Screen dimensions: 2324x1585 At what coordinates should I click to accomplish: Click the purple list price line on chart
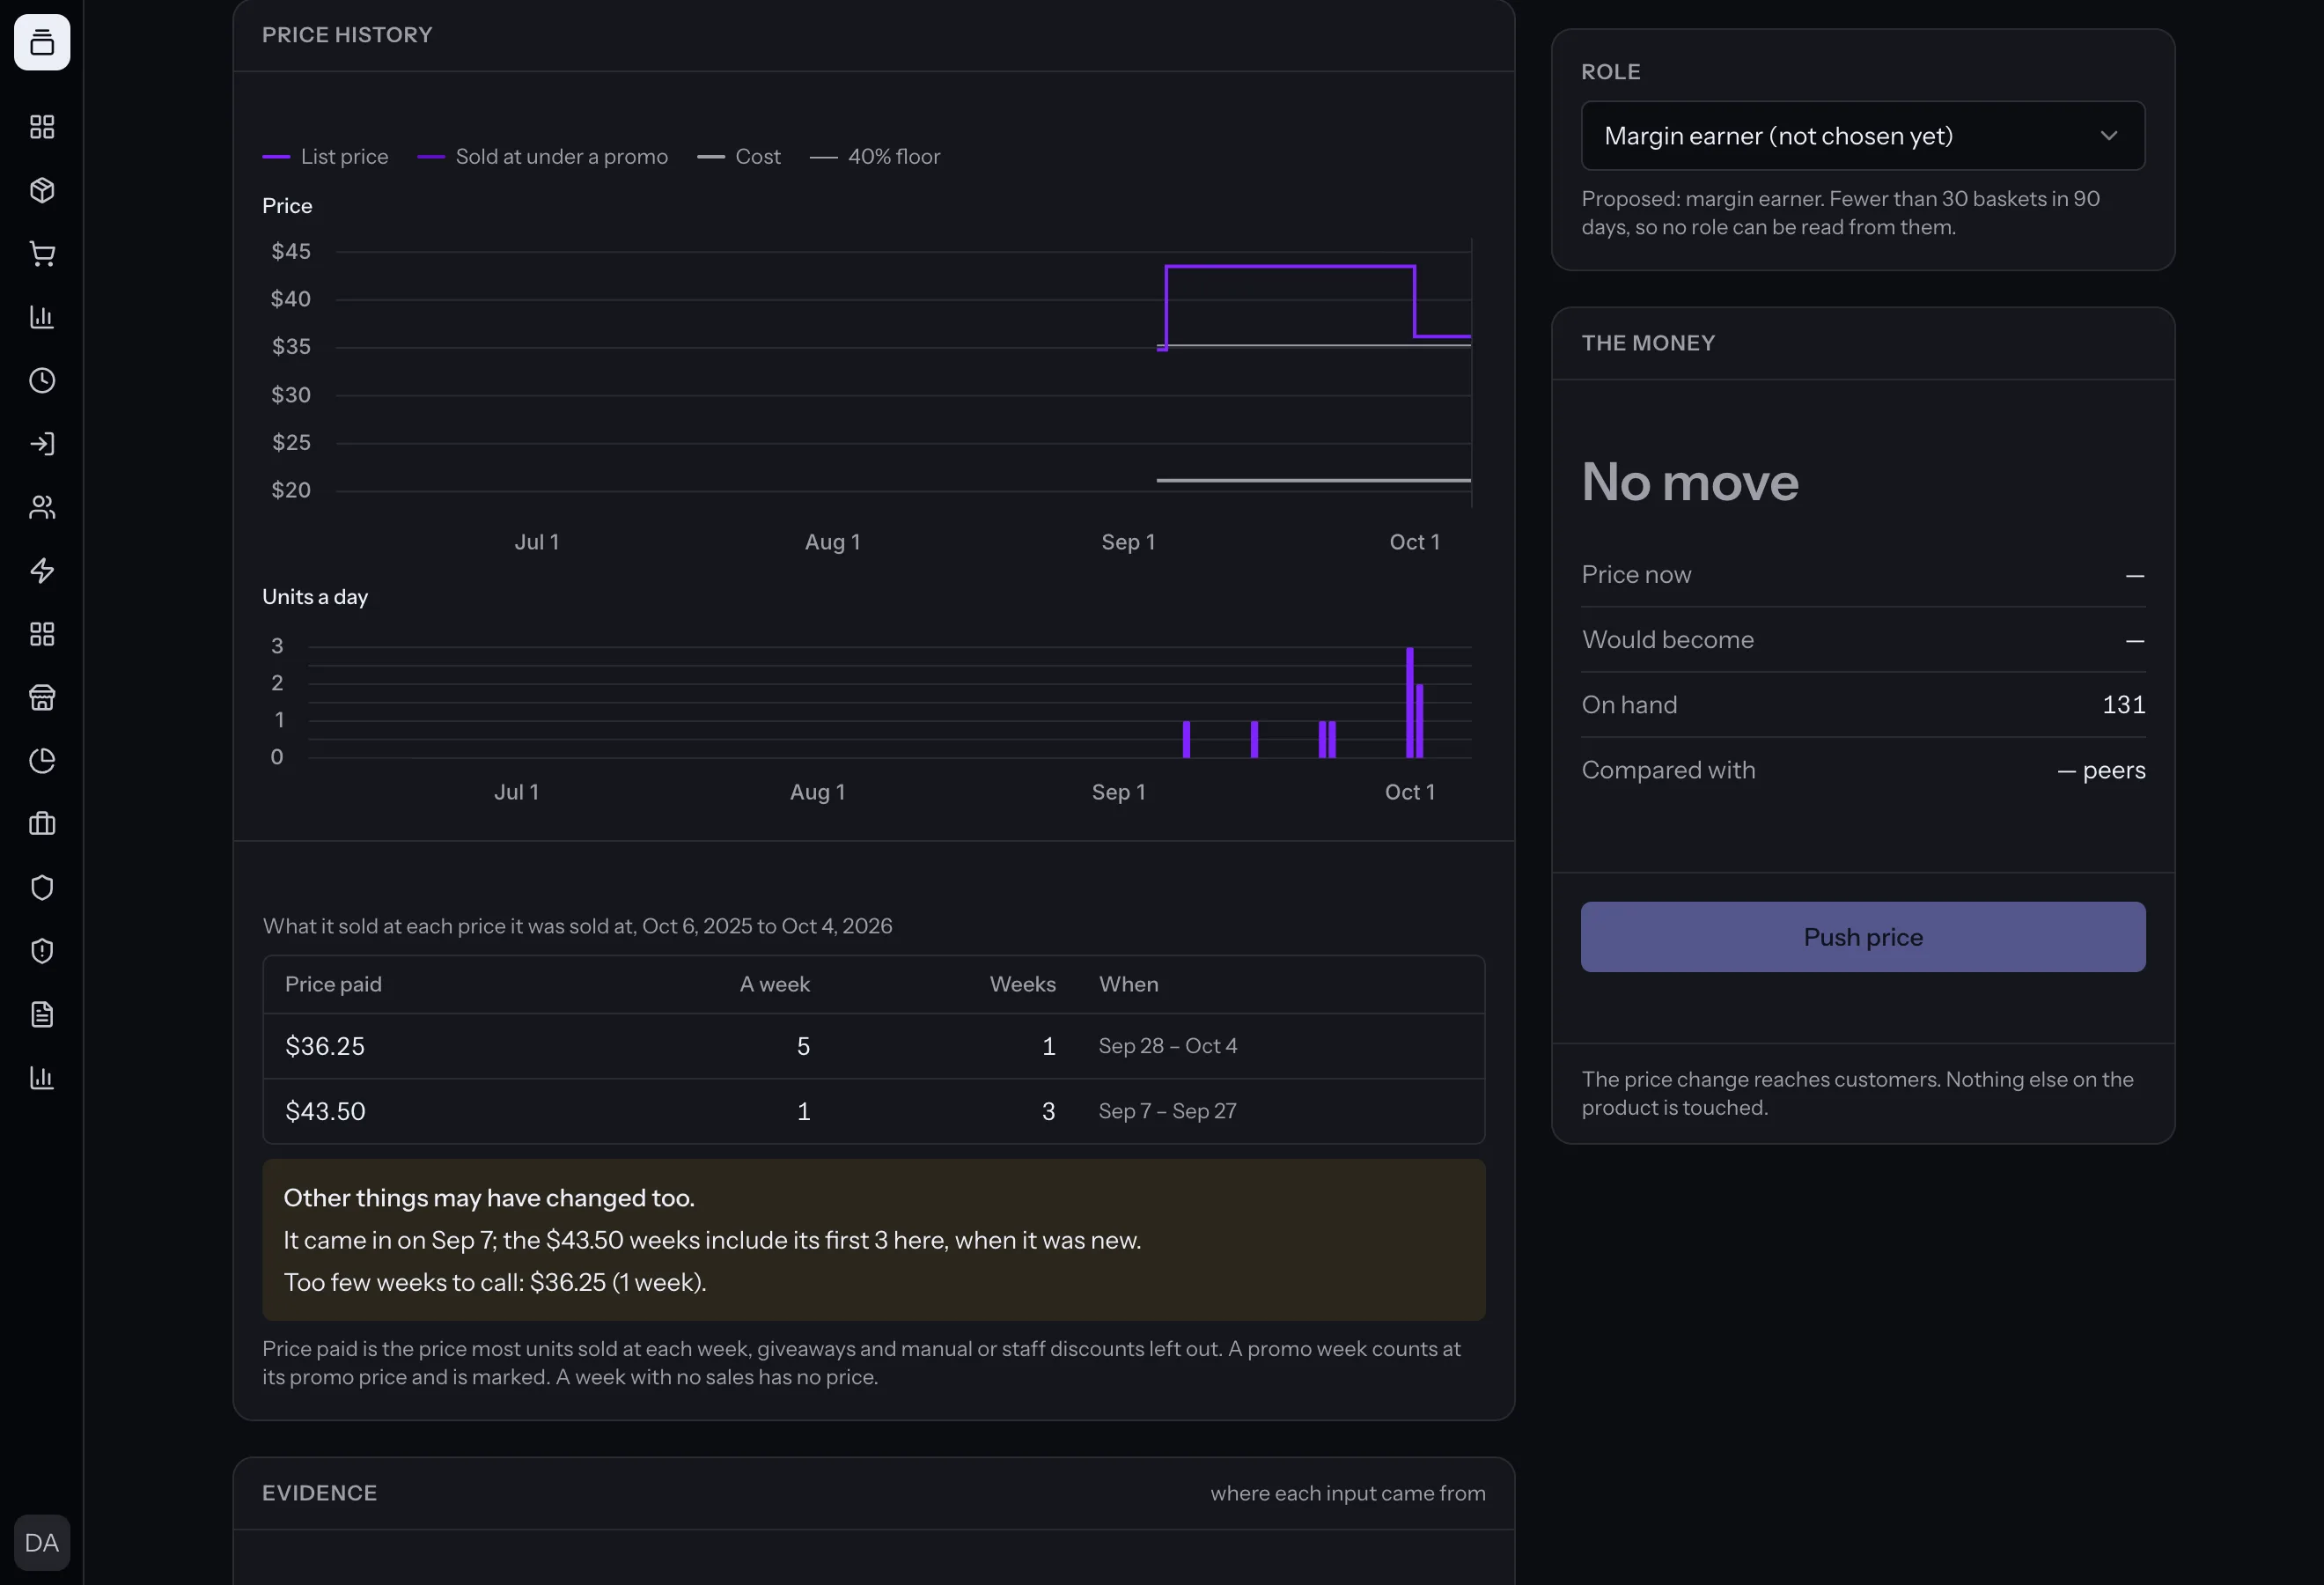(1290, 266)
